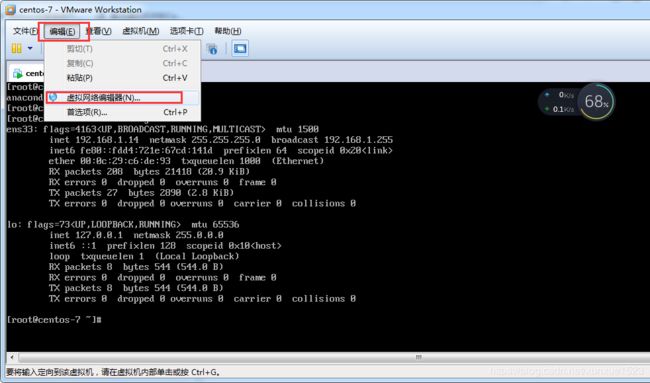
Task: Click the snapshot manager info icon in toolbar
Action: coord(212,49)
